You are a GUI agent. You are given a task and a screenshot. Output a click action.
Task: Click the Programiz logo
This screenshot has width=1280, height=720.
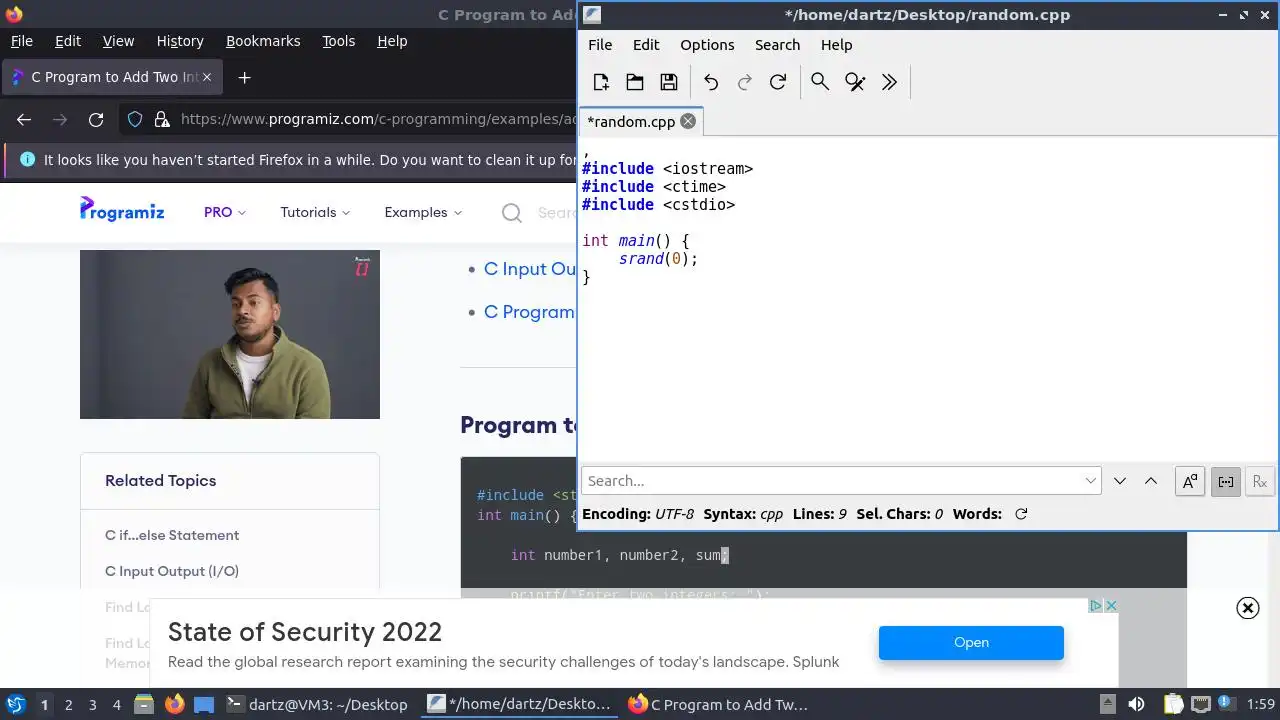click(122, 209)
